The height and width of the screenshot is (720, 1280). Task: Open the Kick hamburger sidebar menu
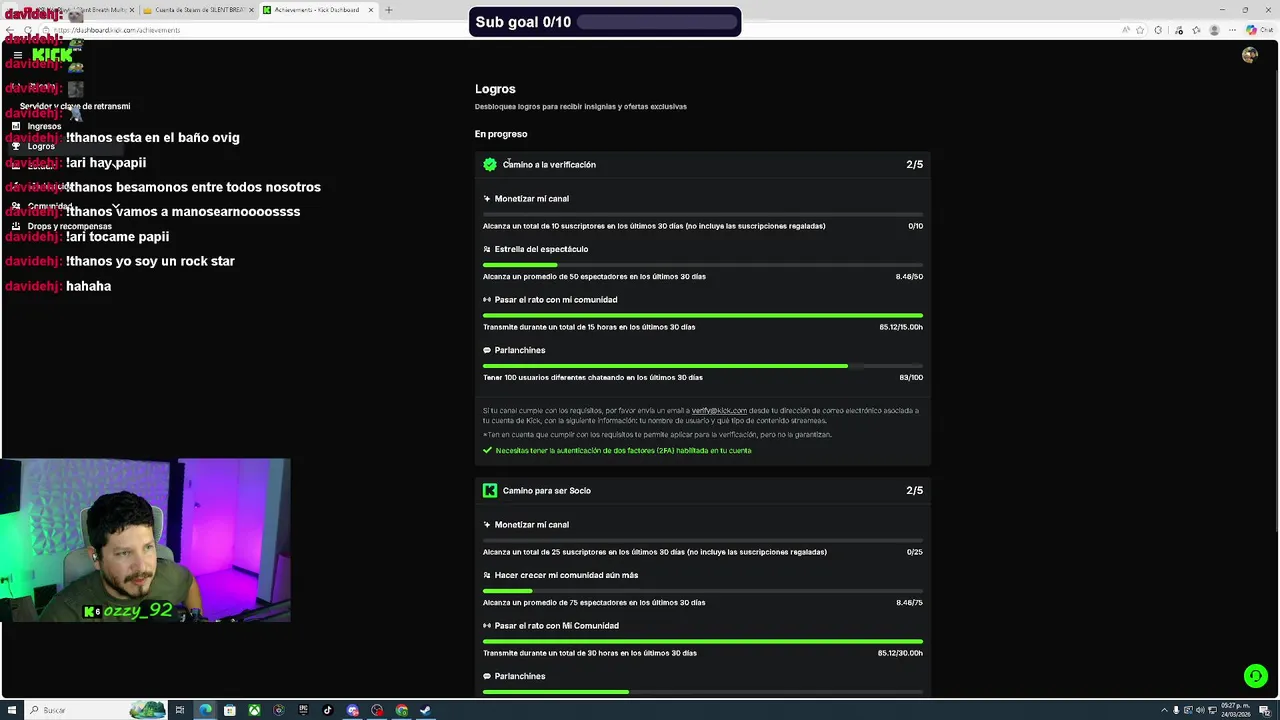(17, 55)
